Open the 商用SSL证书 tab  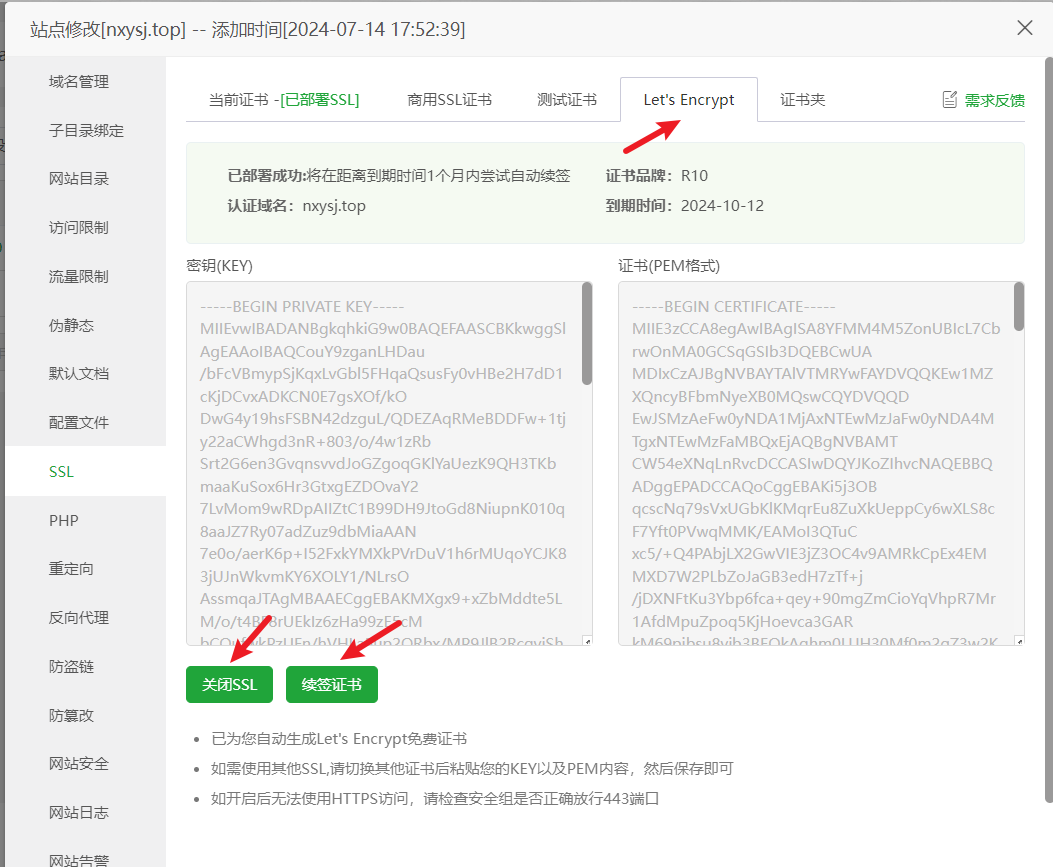tap(449, 100)
